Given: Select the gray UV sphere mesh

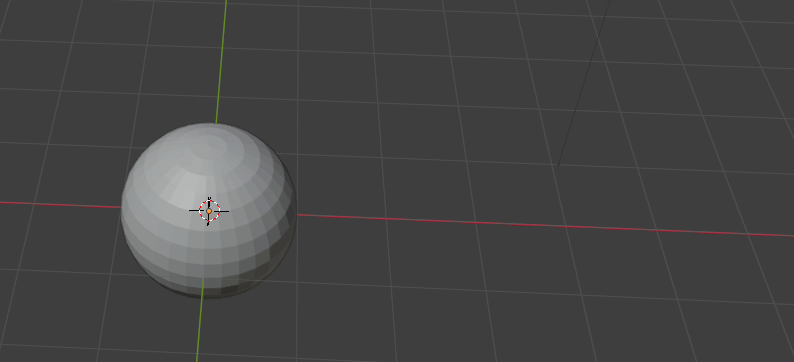Looking at the screenshot, I should [x=208, y=210].
